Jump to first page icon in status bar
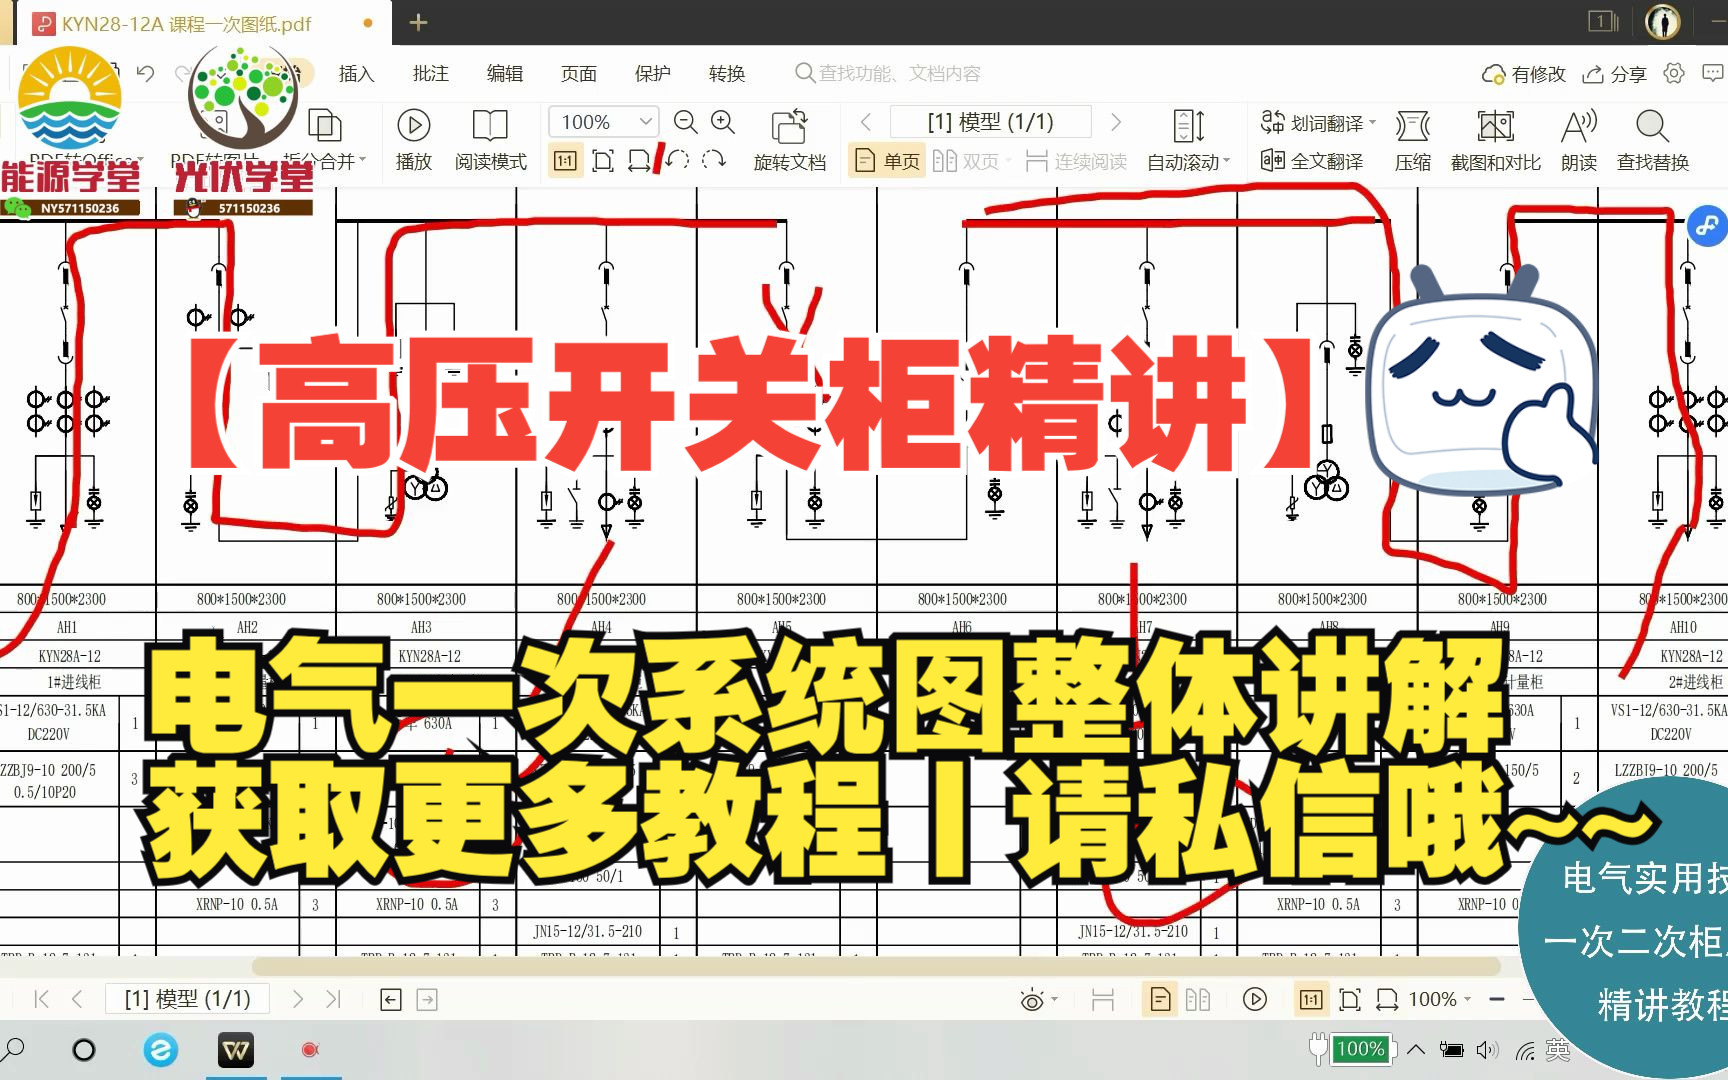Screen dimensions: 1728x1080 pyautogui.click(x=41, y=999)
